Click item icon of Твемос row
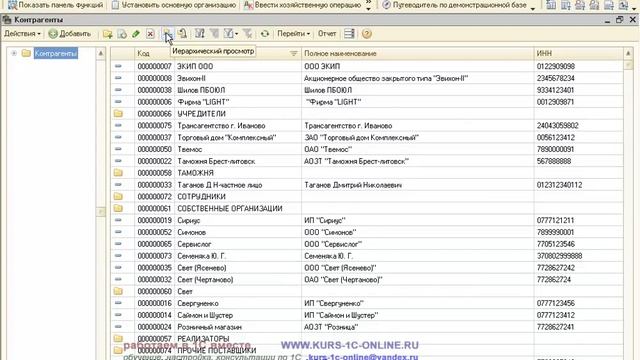Image resolution: width=640 pixels, height=360 pixels. [x=118, y=149]
